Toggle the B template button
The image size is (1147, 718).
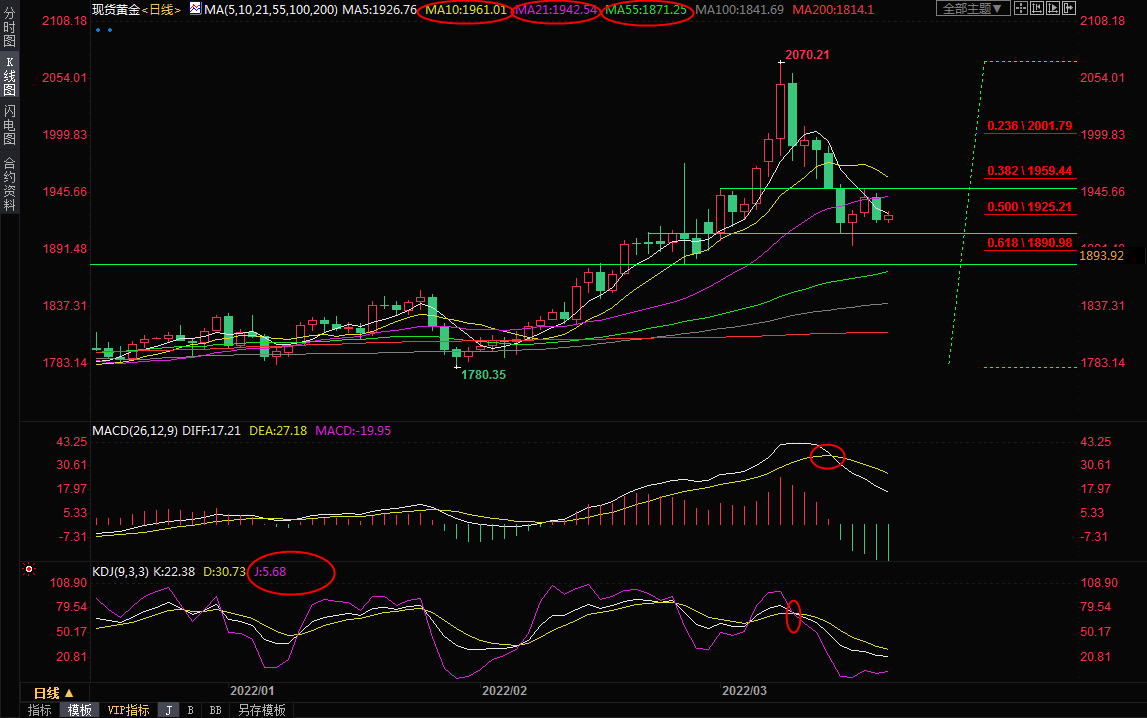(190, 710)
